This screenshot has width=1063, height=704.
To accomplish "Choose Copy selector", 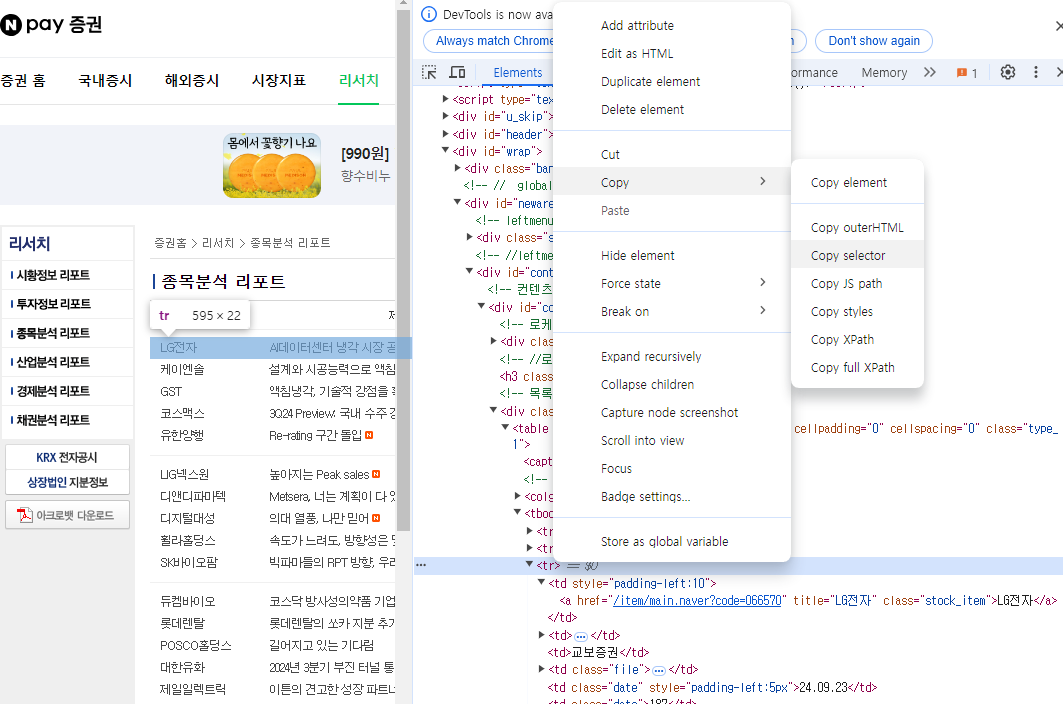I will click(857, 256).
